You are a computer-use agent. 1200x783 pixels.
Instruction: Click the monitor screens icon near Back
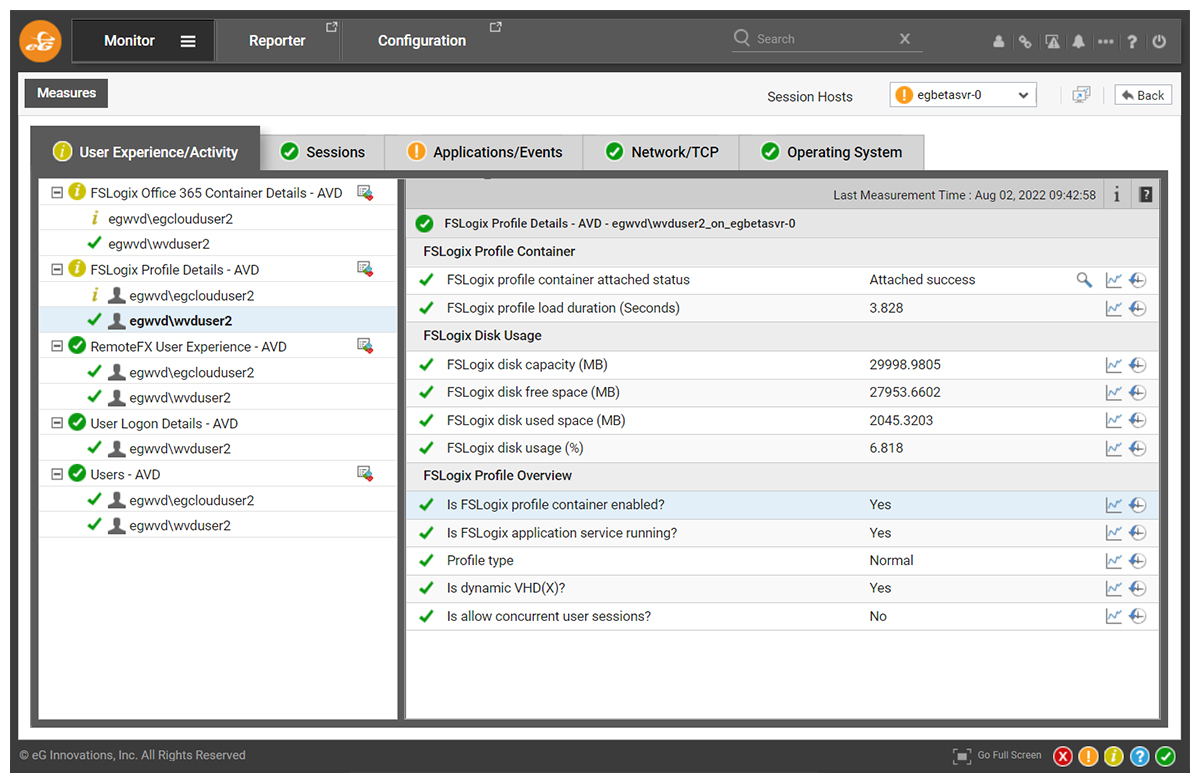click(1081, 95)
